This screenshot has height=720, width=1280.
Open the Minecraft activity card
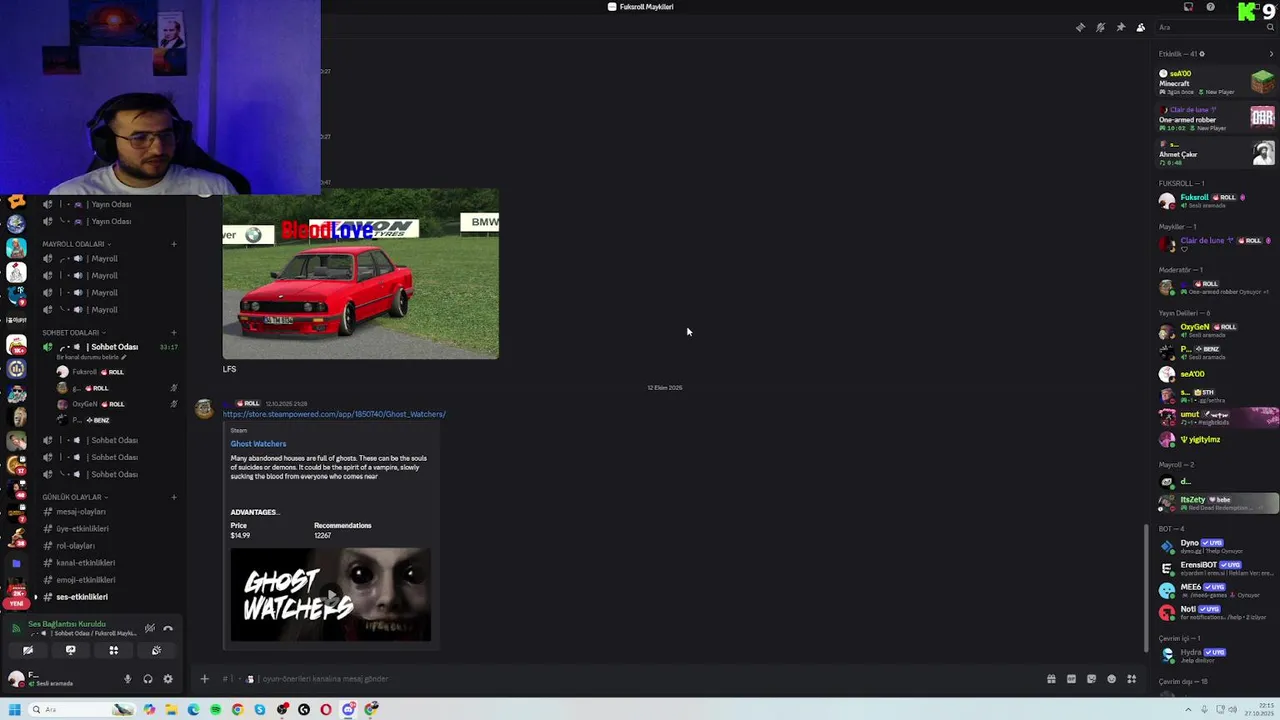click(1216, 82)
